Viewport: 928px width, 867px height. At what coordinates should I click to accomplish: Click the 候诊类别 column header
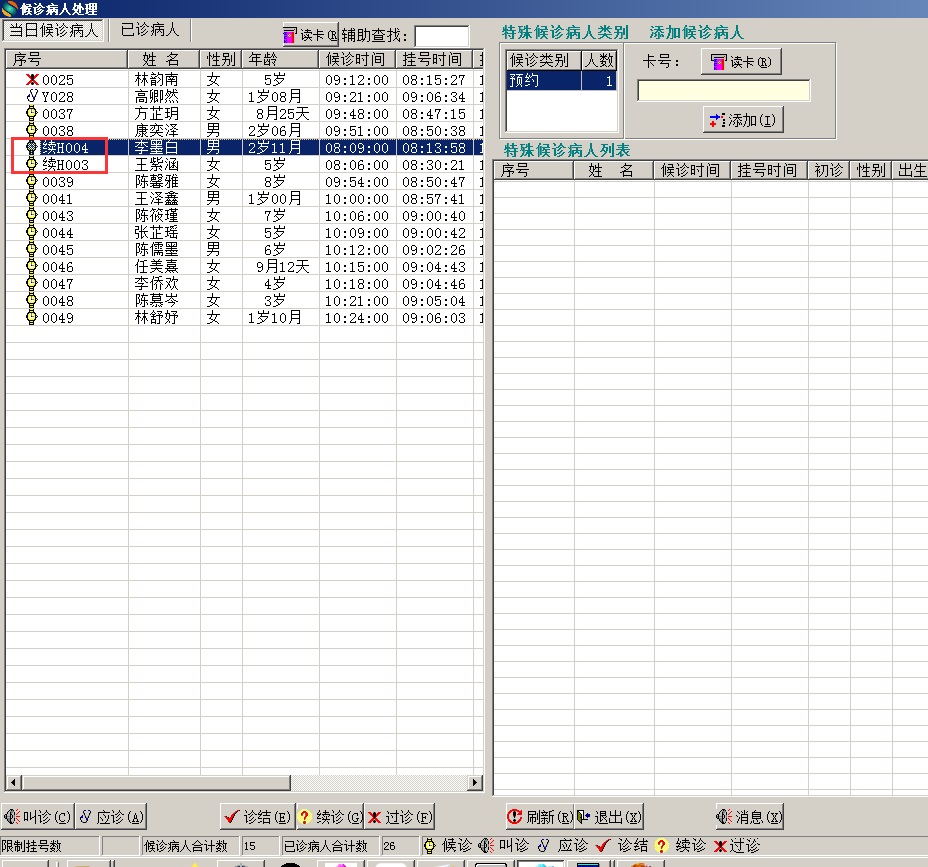[543, 60]
